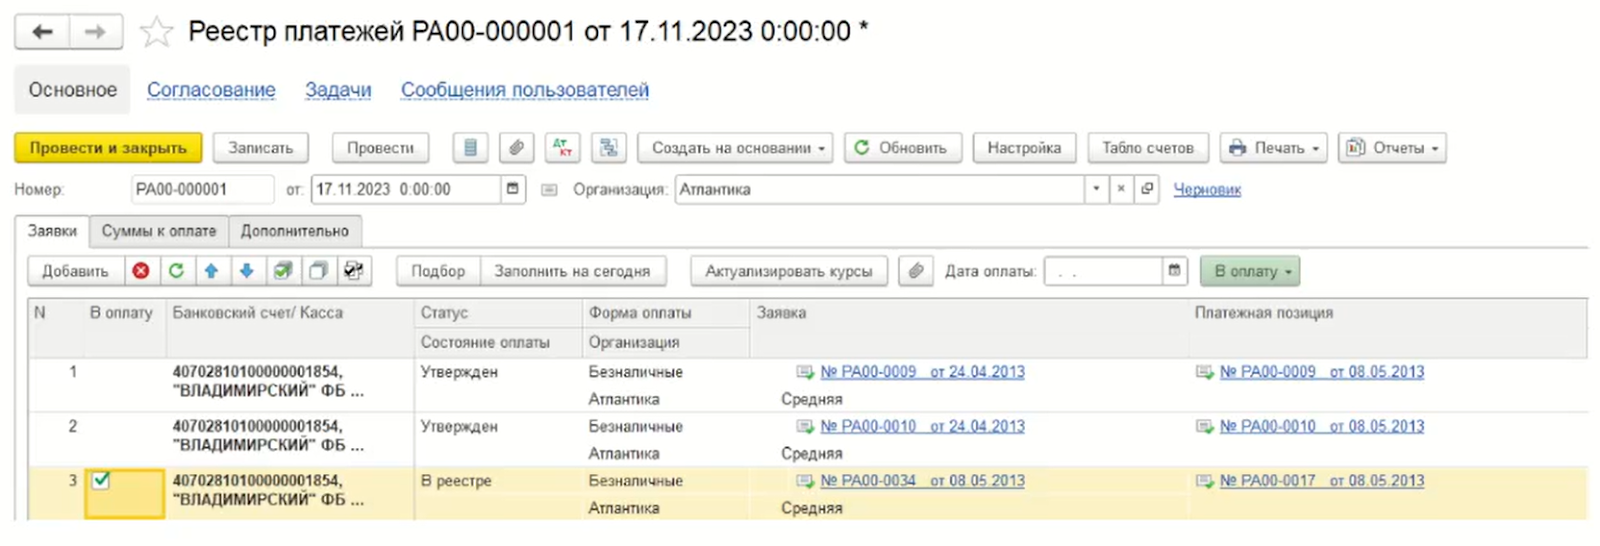Switch to the Суммы к оплате tab
The image size is (1600, 546).
(x=159, y=231)
